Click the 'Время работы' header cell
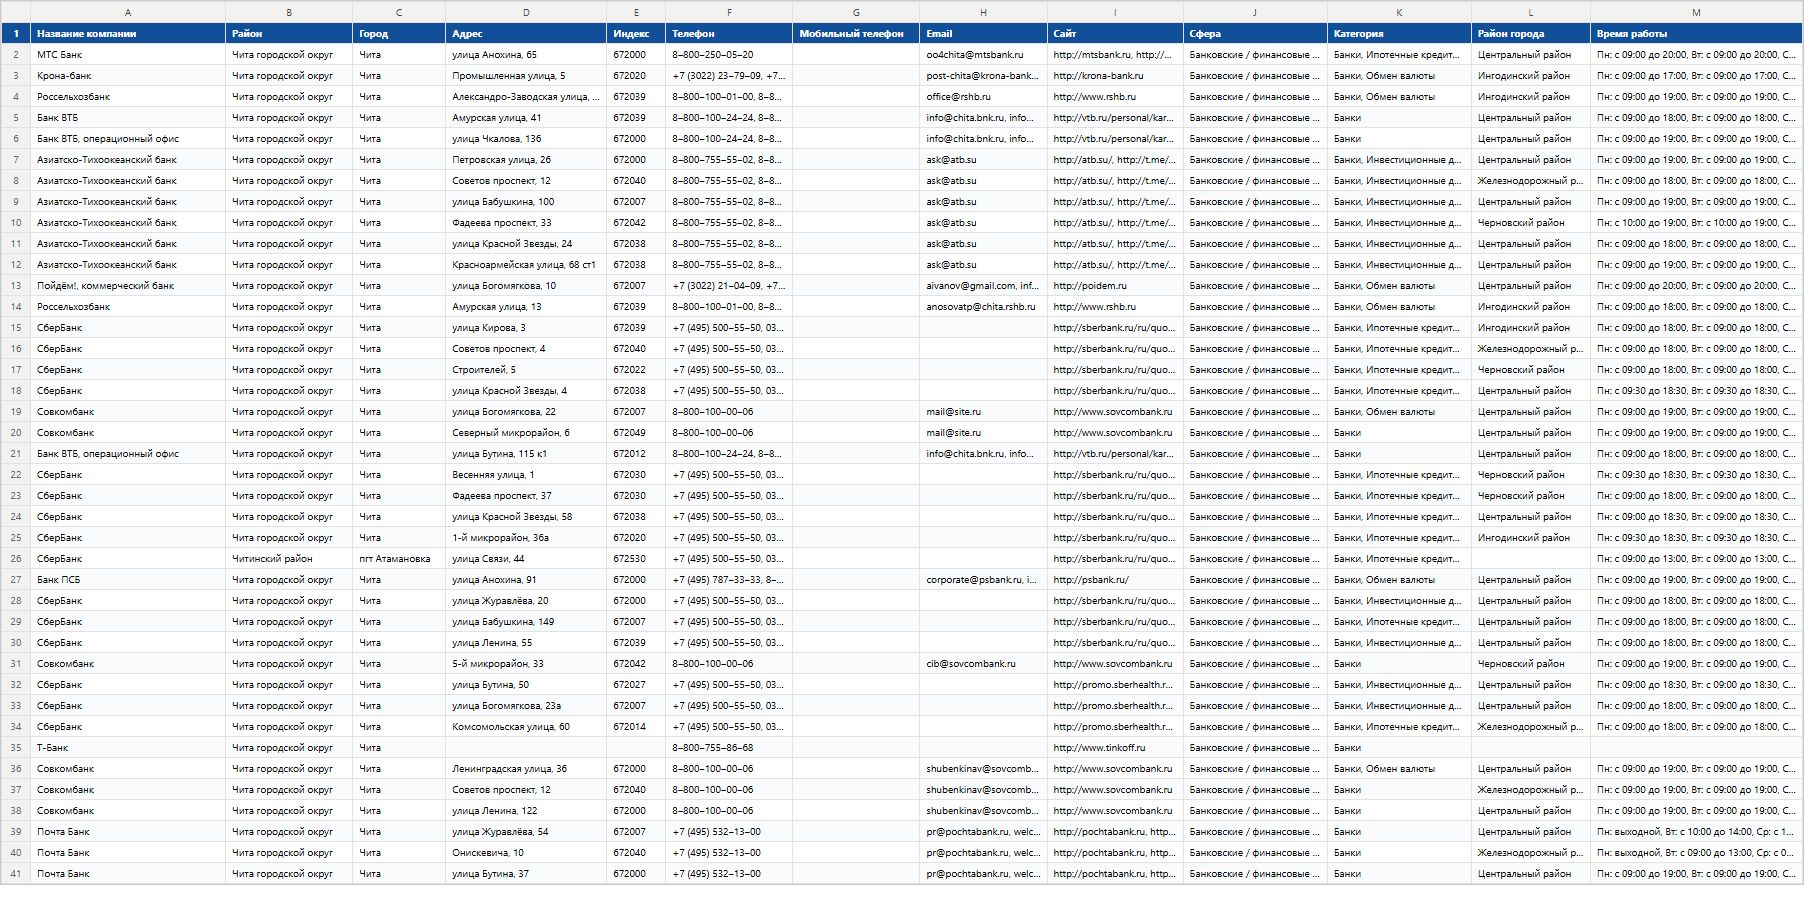The width and height of the screenshot is (1804, 902). coord(1696,34)
